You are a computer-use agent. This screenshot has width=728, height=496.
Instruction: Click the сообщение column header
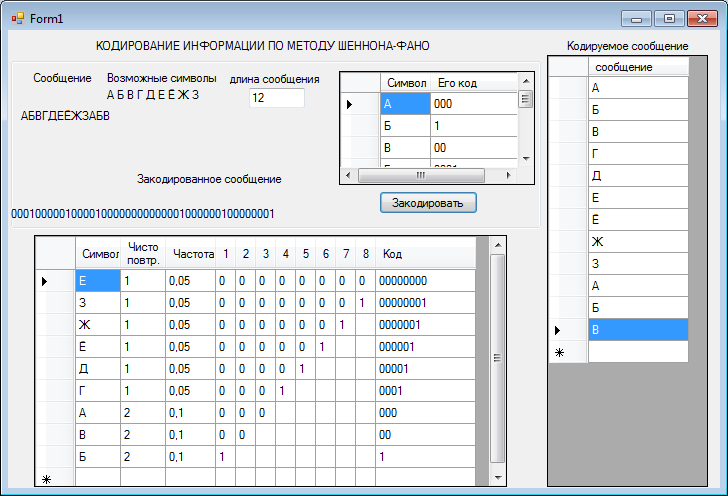coord(638,67)
